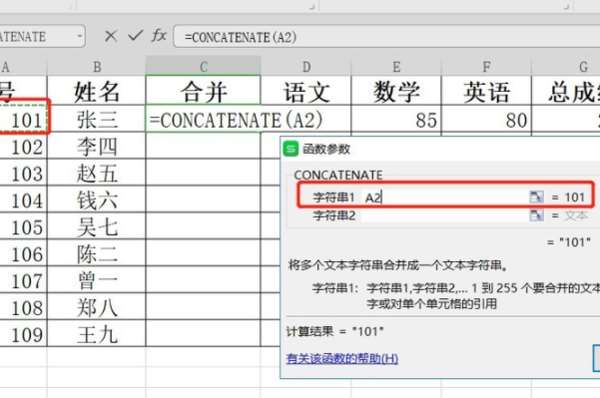Viewport: 600px width, 398px height.
Task: Select the name cell 陈二
Action: [96, 254]
